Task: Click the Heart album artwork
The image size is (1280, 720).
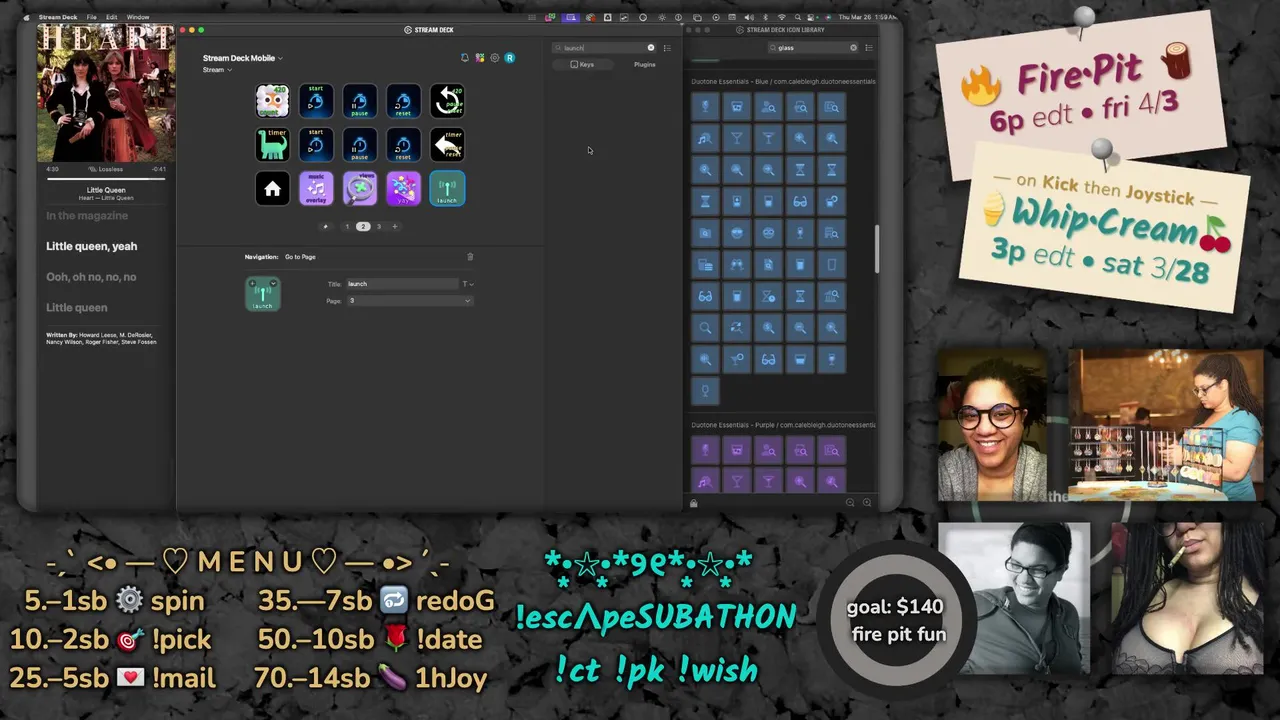Action: (x=105, y=93)
